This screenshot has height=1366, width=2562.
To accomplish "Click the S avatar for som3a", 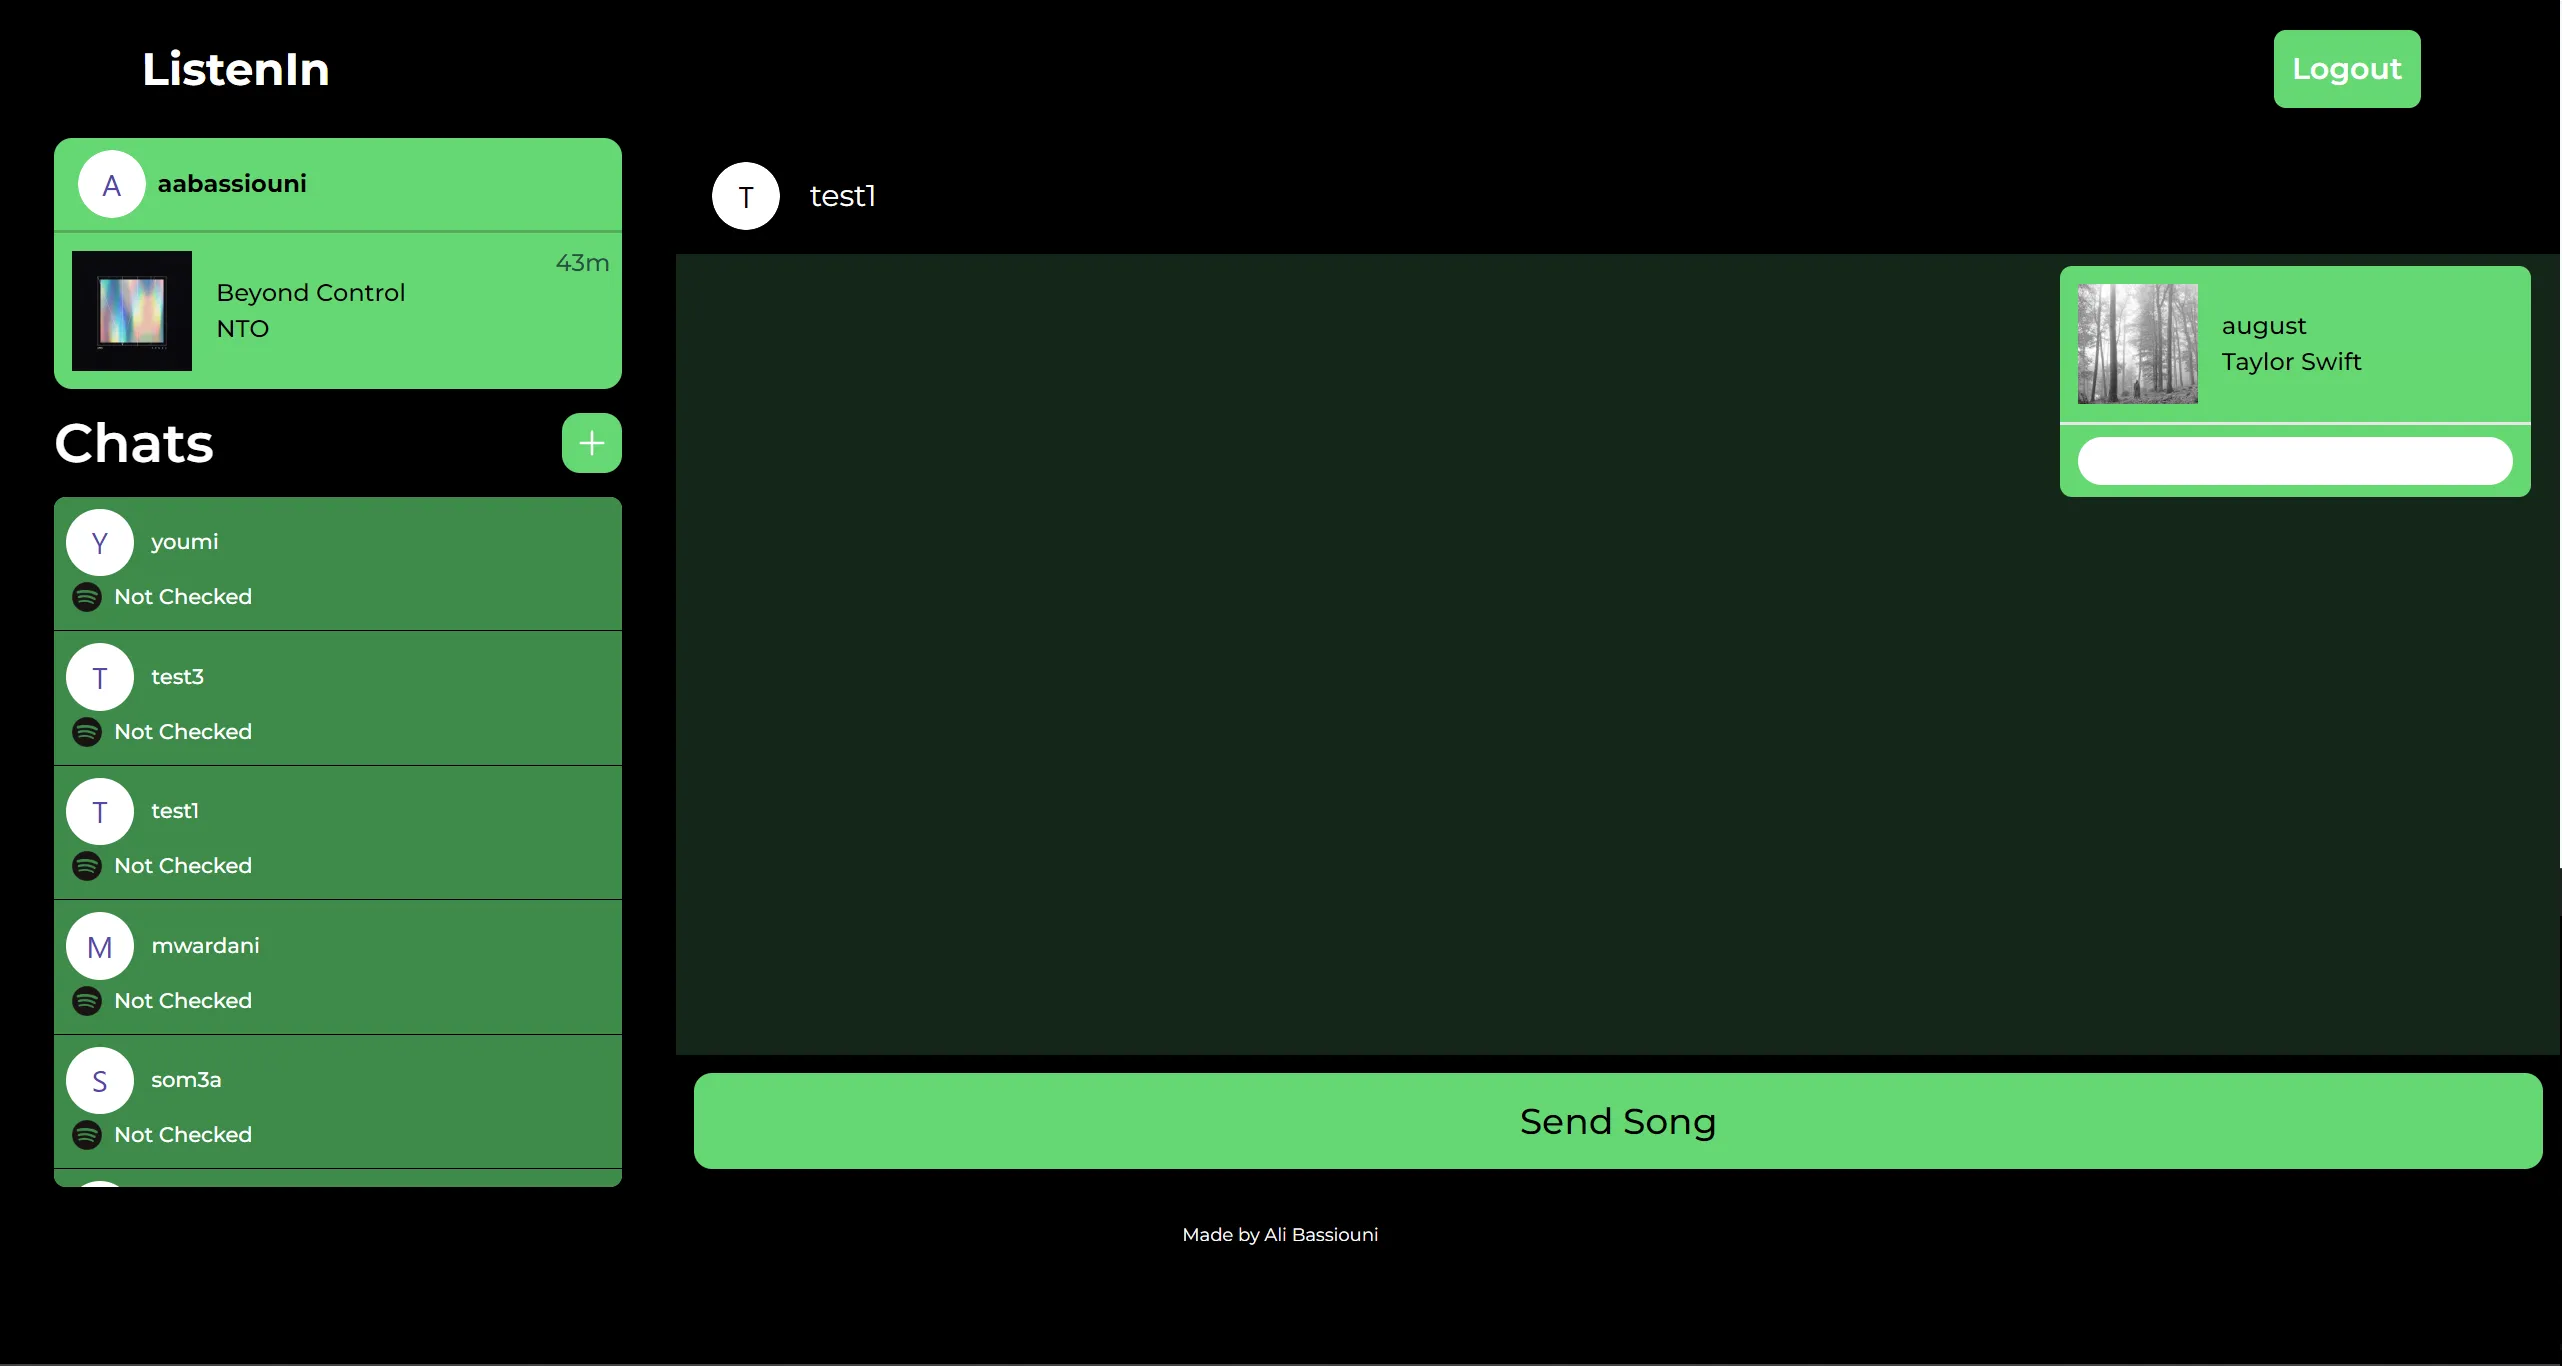I will pos(100,1081).
